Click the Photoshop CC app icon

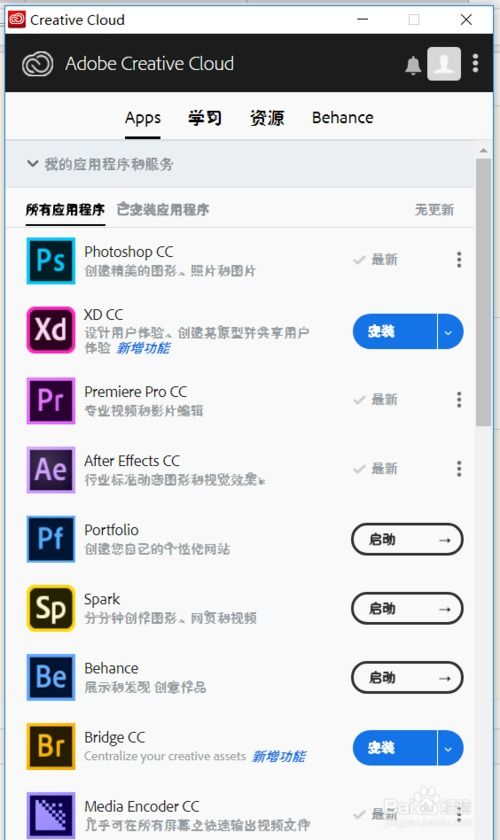(x=51, y=261)
